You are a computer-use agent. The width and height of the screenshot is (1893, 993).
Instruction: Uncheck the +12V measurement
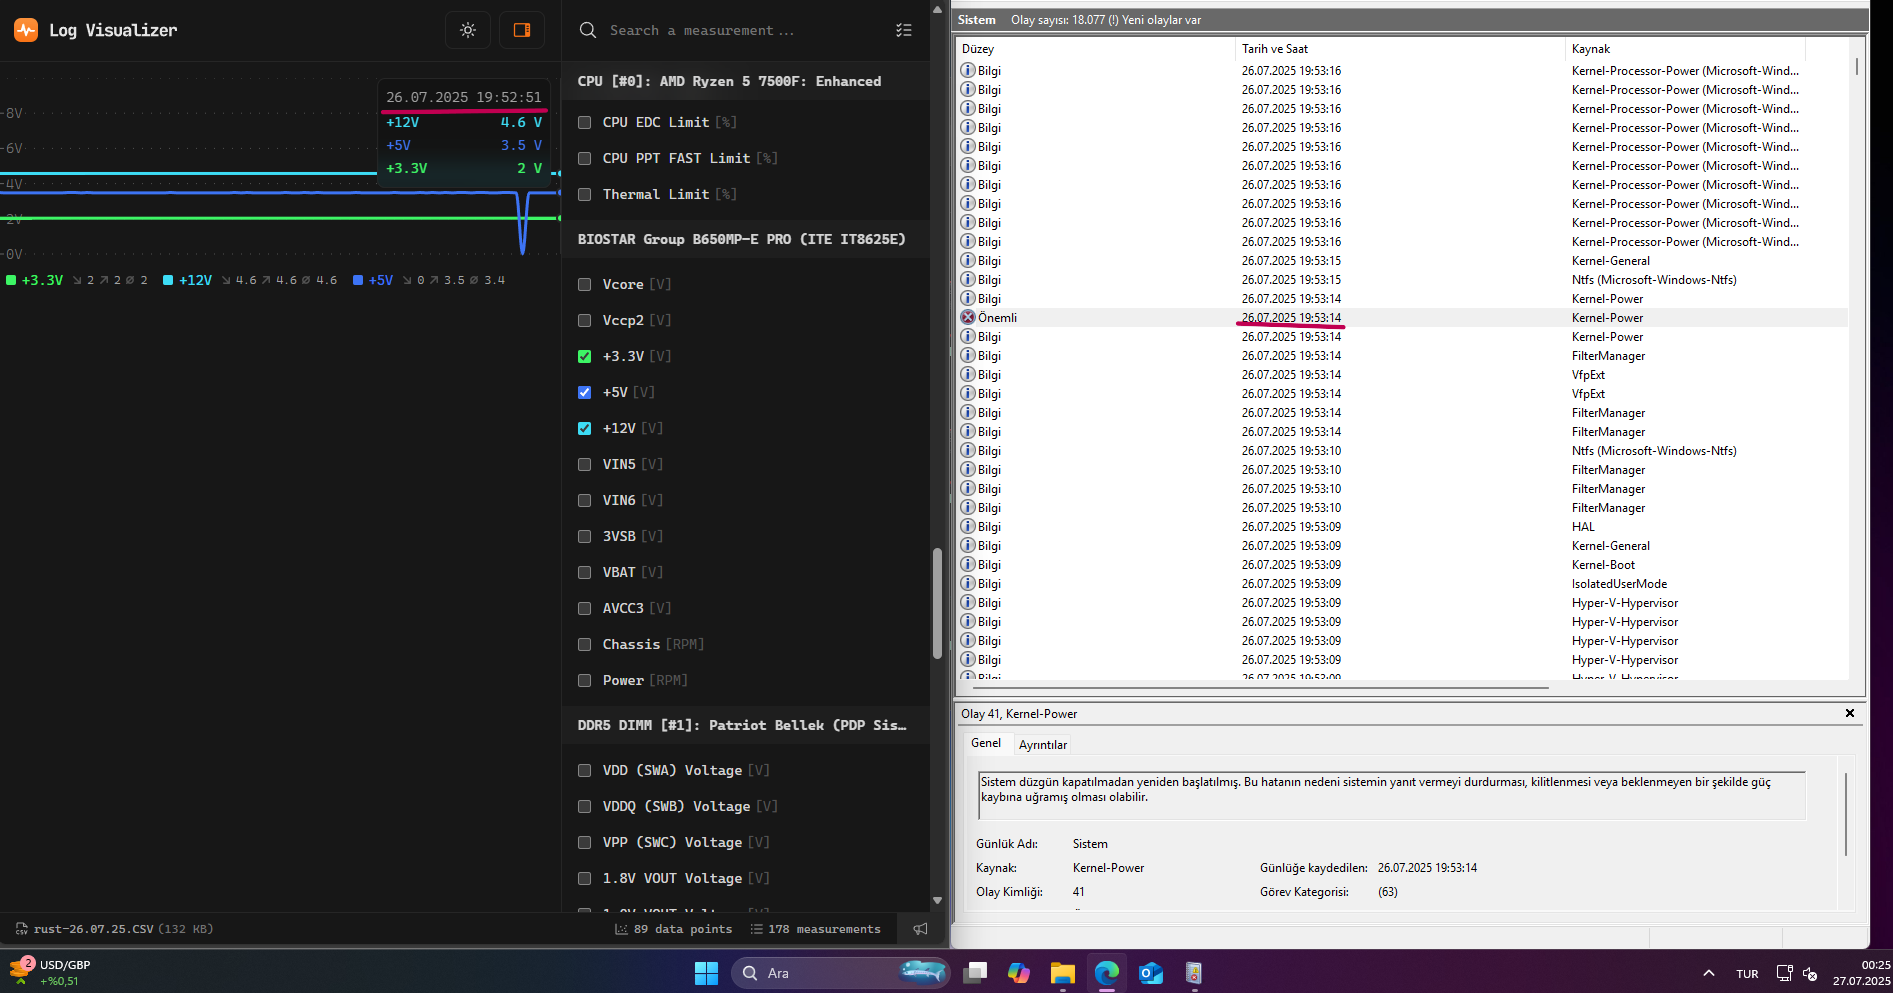[x=585, y=428]
